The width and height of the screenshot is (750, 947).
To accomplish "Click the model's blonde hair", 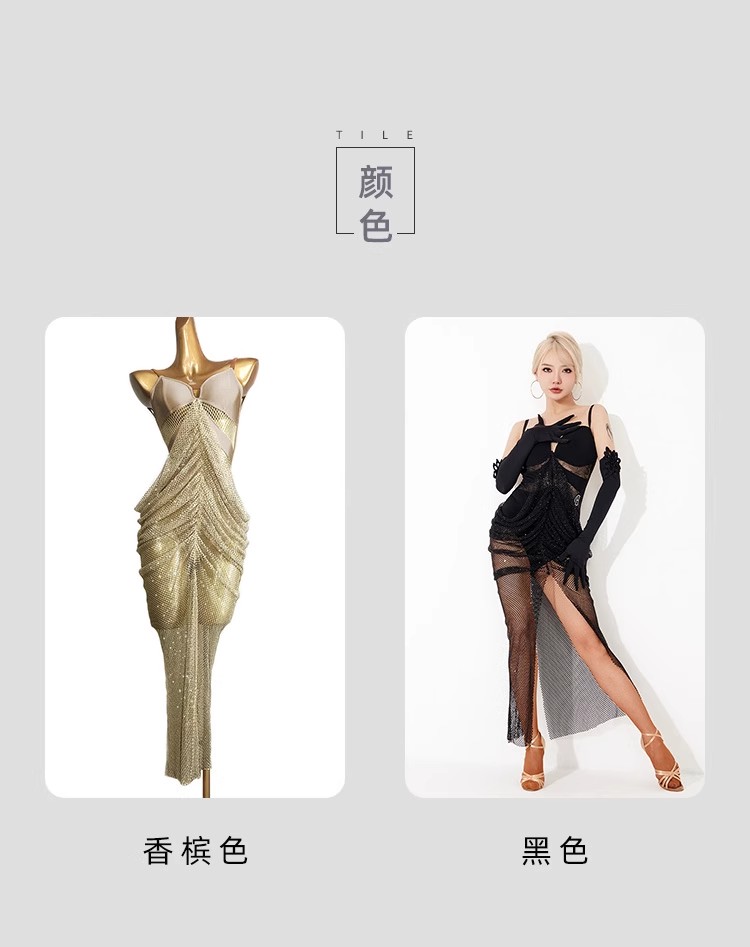I will [x=556, y=348].
